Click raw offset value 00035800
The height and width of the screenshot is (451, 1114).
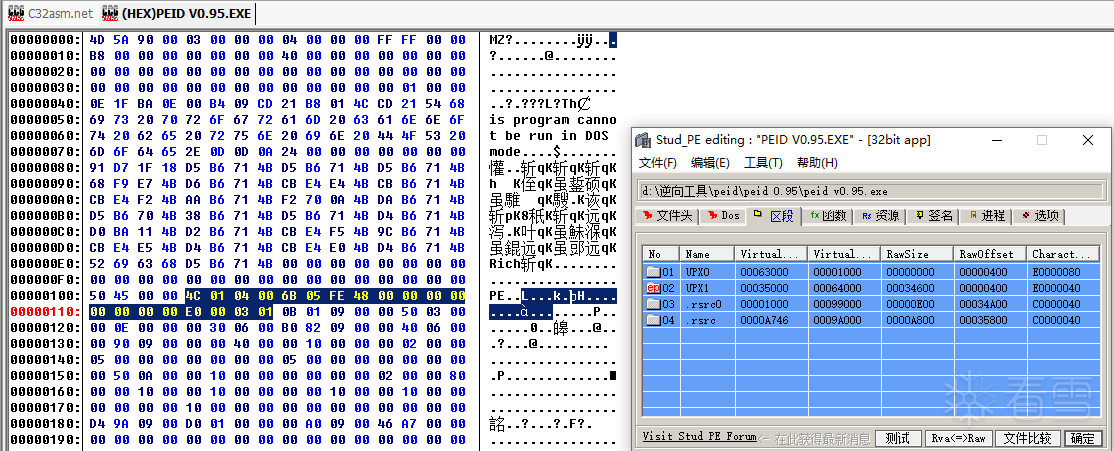click(985, 321)
